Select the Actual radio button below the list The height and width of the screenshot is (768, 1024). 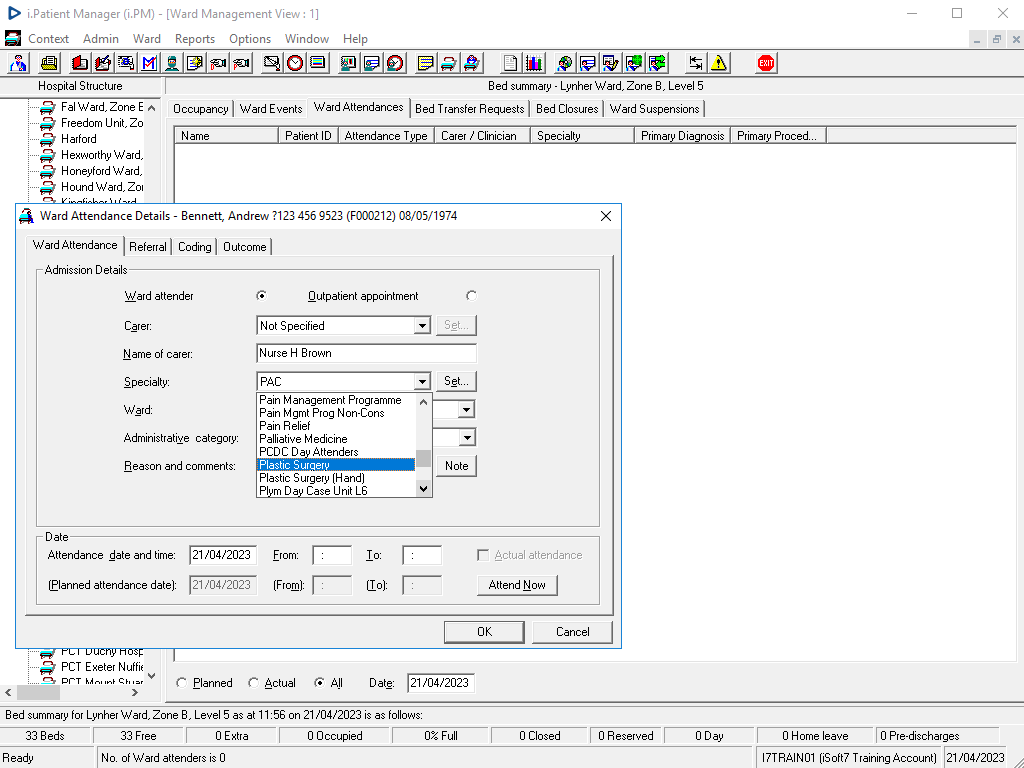(253, 682)
